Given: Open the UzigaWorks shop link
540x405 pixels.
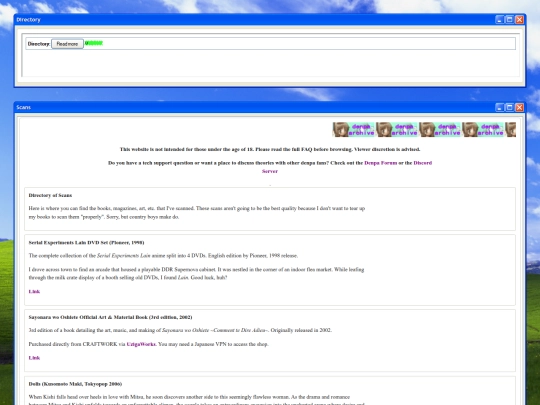Looking at the screenshot, I should (x=141, y=344).
